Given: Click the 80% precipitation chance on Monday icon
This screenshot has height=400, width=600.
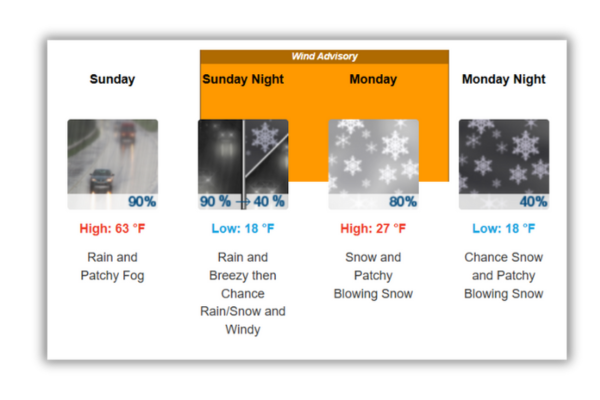Looking at the screenshot, I should click(402, 201).
